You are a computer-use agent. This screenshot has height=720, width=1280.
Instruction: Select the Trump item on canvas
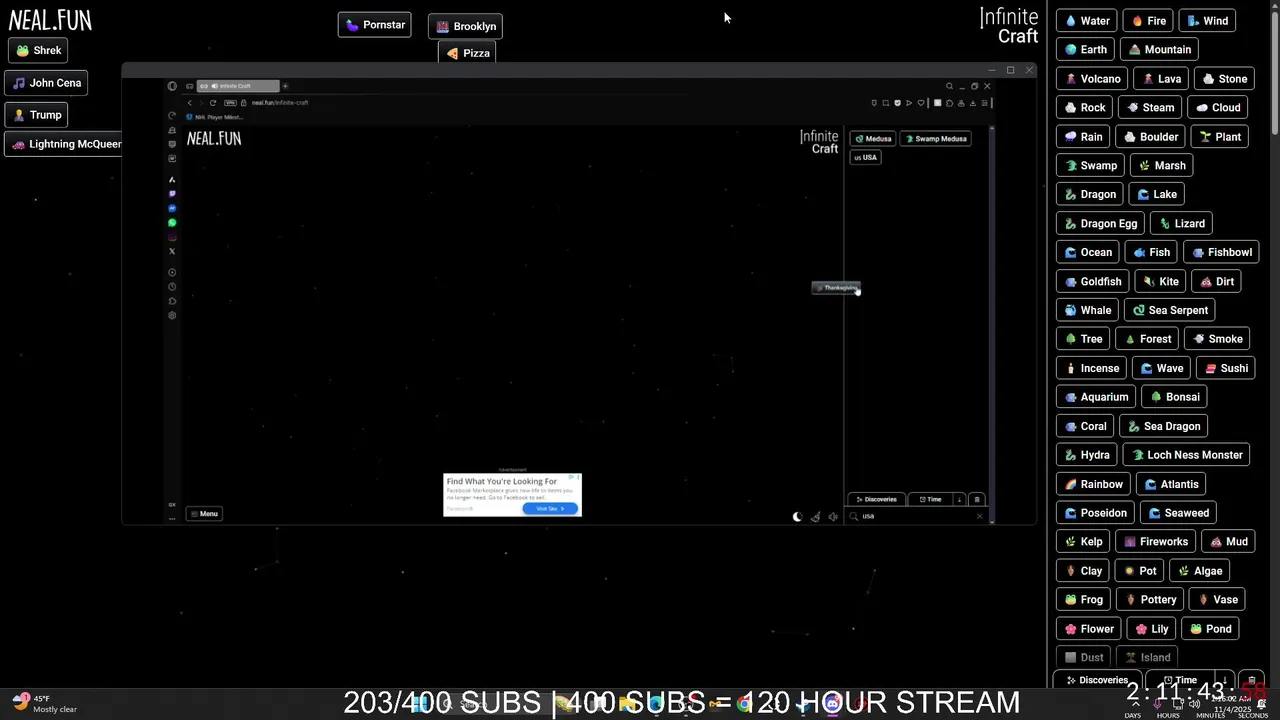(x=37, y=115)
